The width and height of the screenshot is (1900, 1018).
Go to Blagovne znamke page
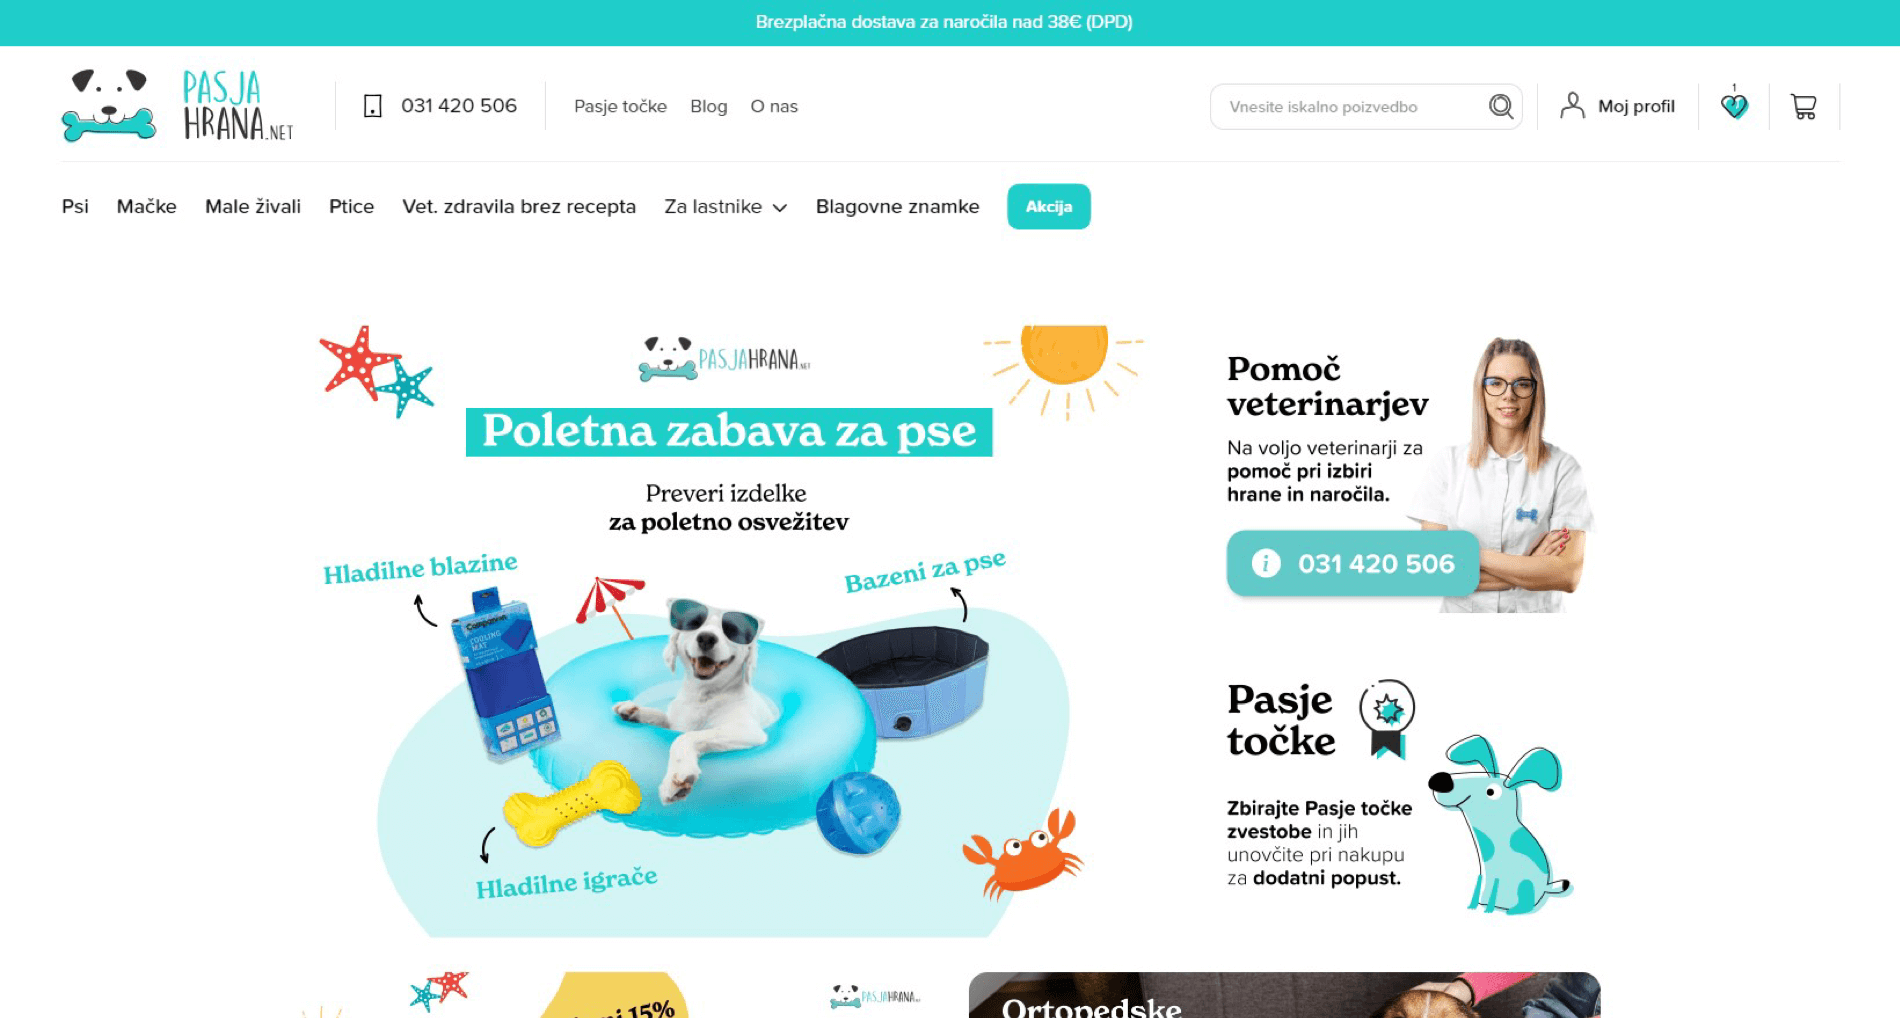pos(898,207)
